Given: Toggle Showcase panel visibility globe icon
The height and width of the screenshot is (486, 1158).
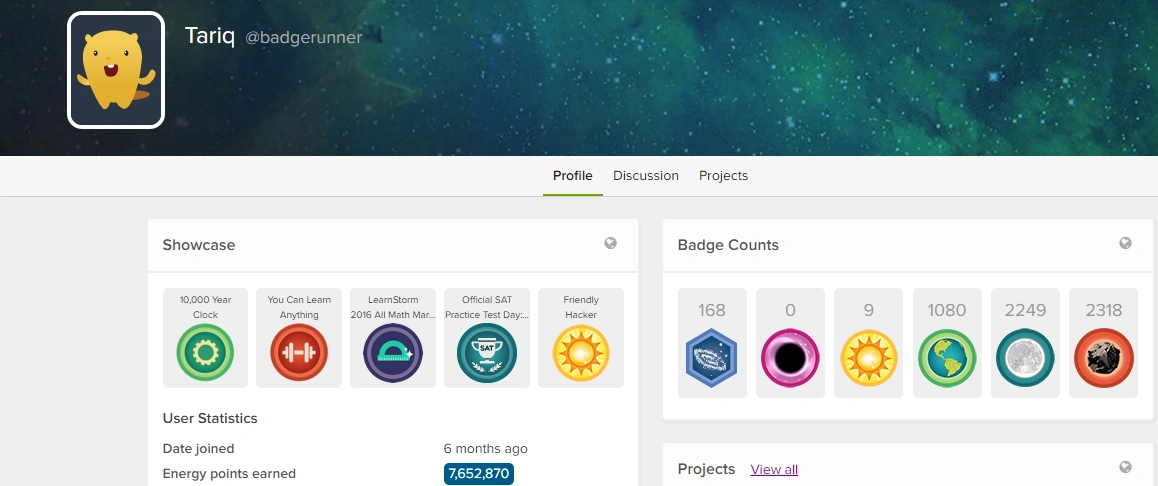Looking at the screenshot, I should [x=610, y=243].
